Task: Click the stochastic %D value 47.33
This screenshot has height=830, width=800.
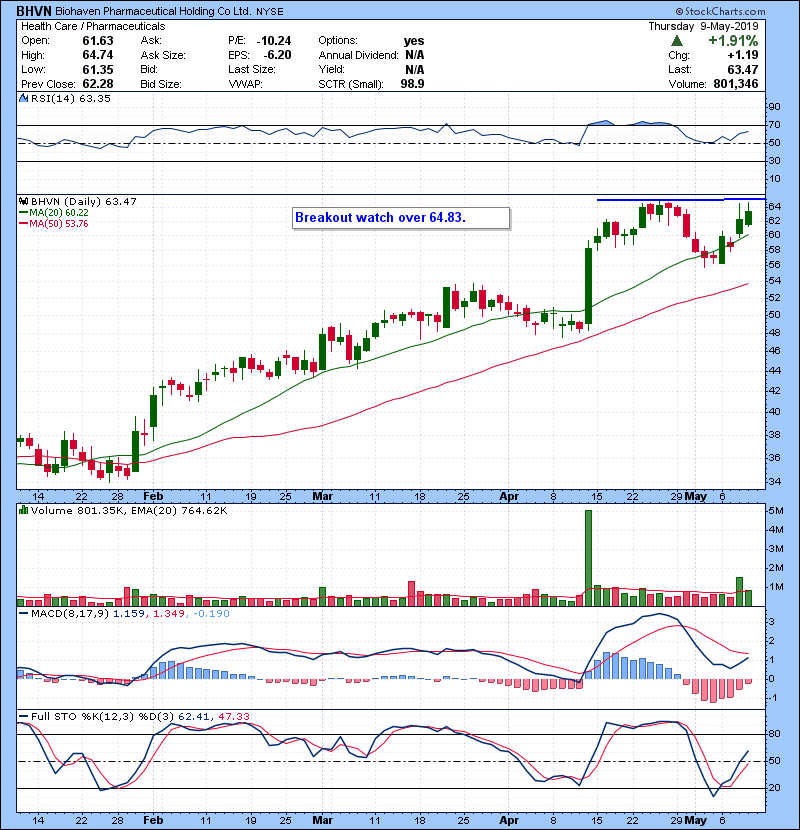Action: click(233, 716)
